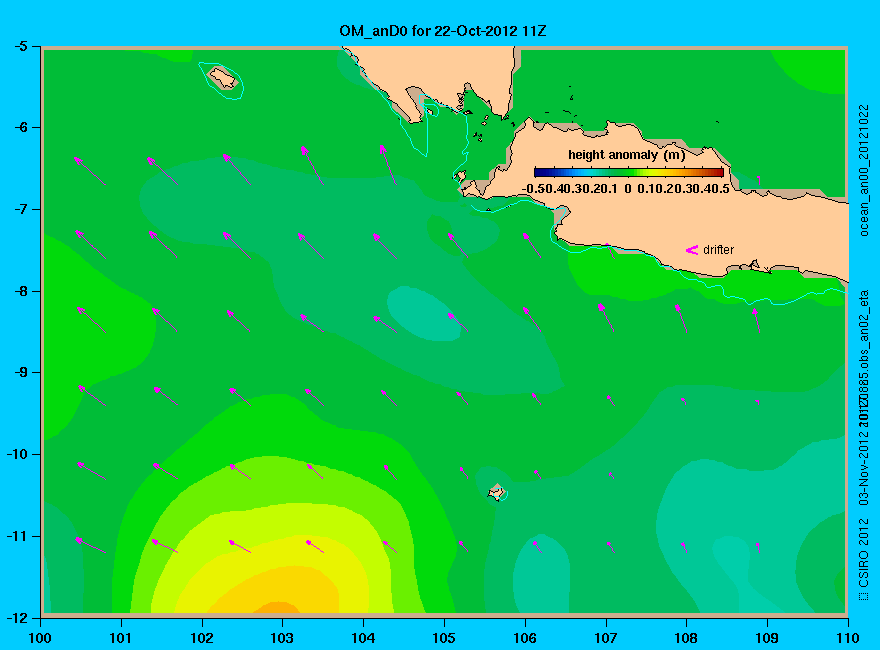Click the x-axis label '101'
The image size is (880, 650).
coord(121,638)
